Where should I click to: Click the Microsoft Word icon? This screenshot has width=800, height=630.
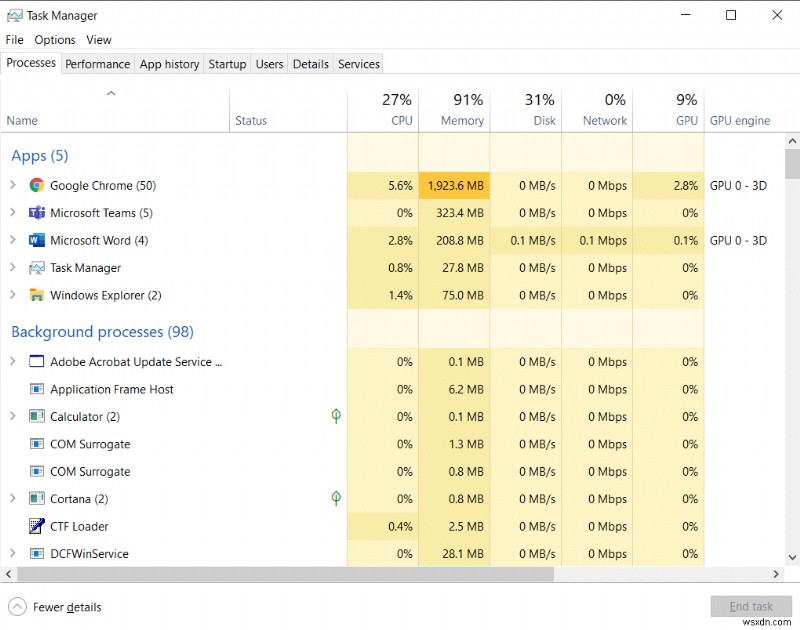(x=36, y=240)
